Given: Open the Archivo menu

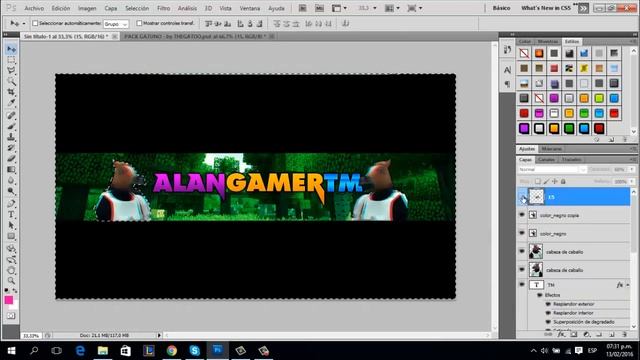Looking at the screenshot, I should [34, 8].
